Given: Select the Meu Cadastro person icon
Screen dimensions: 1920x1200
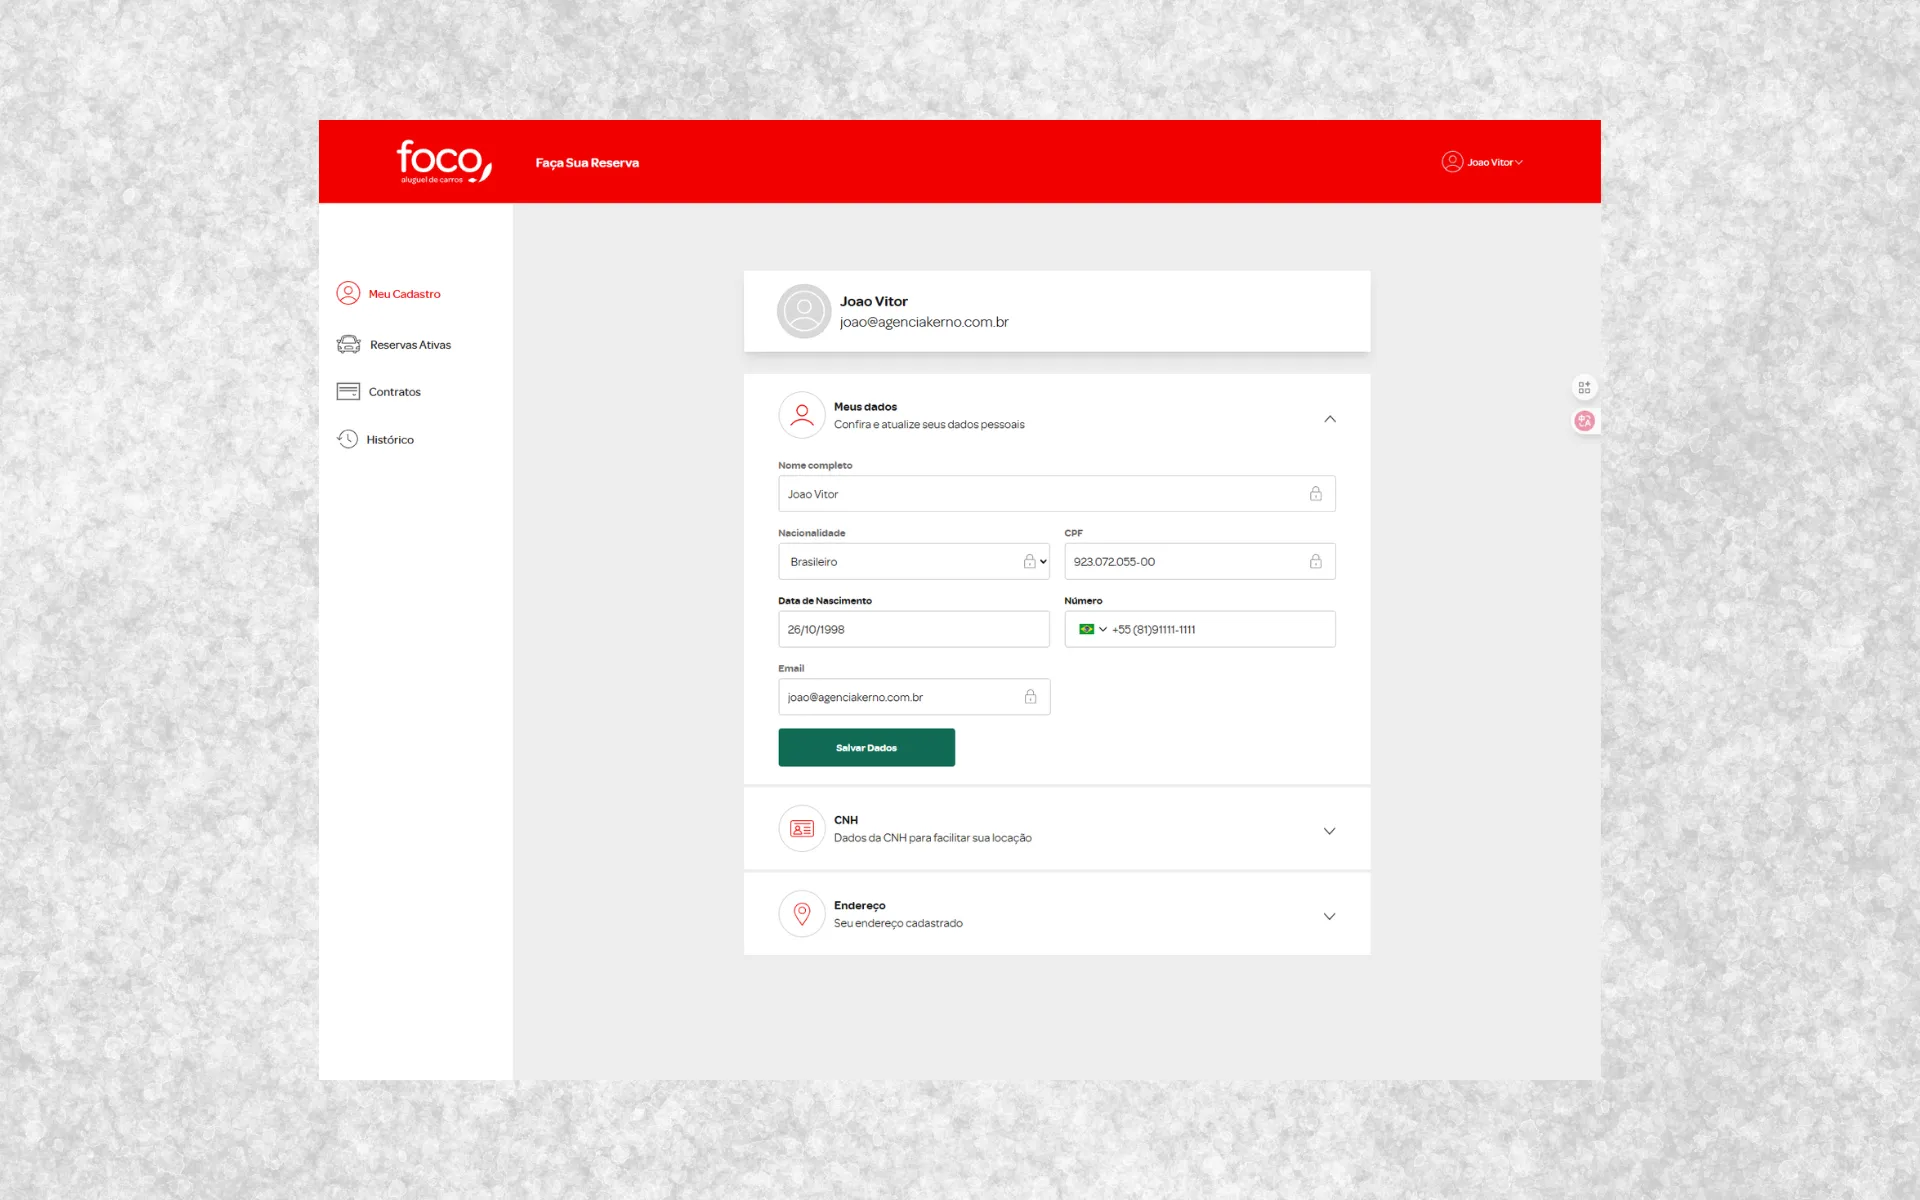Looking at the screenshot, I should click(348, 293).
